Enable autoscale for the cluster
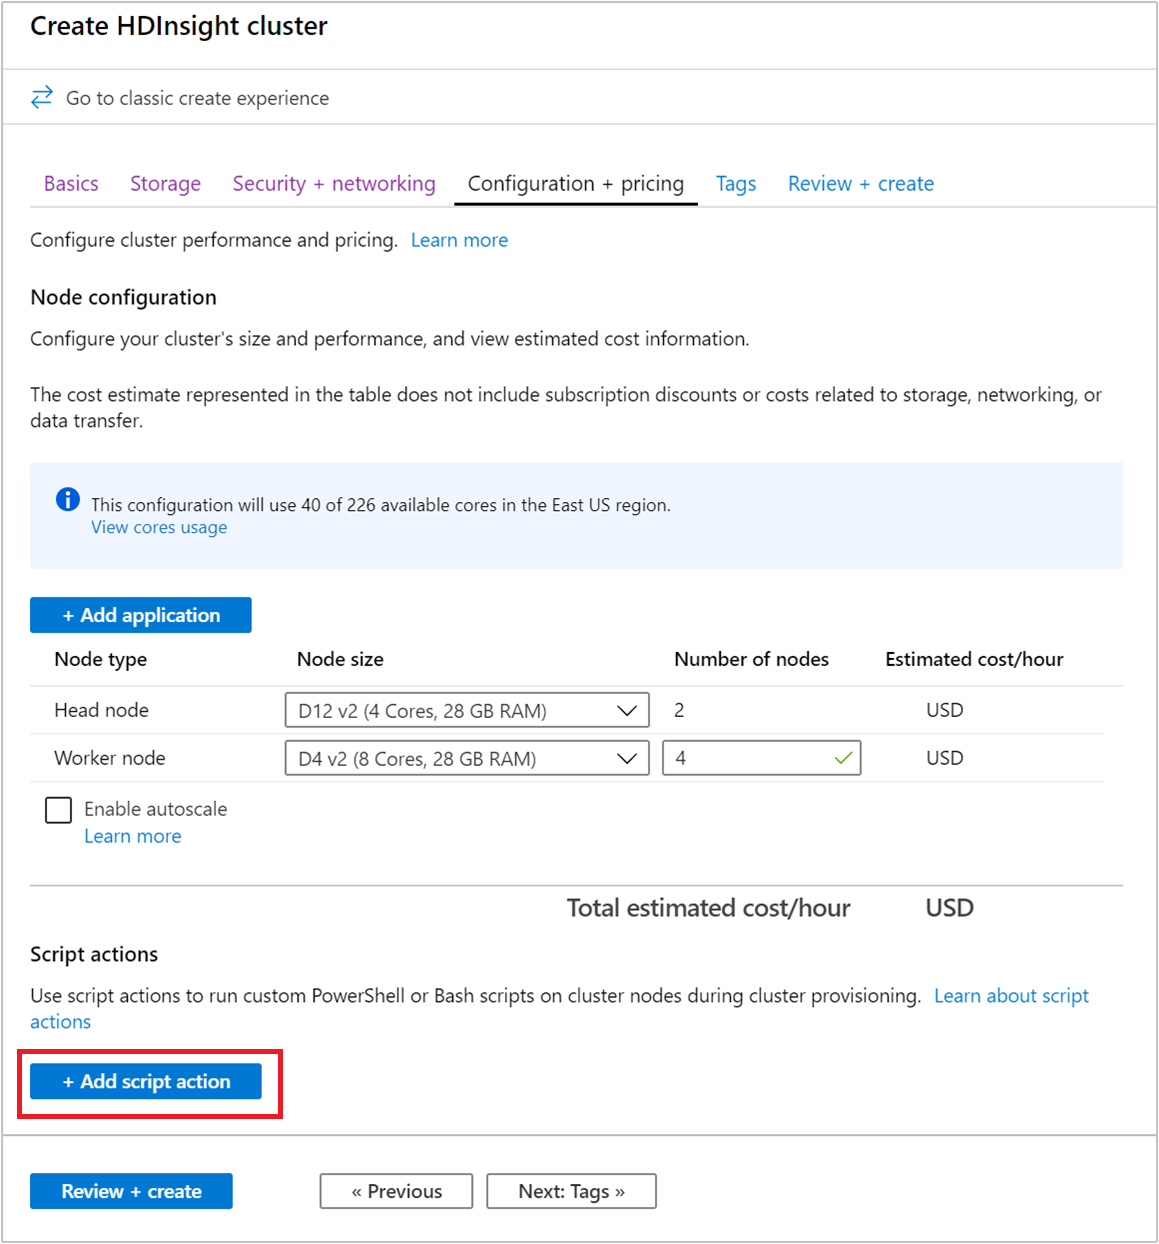This screenshot has height=1244, width=1159. click(58, 809)
